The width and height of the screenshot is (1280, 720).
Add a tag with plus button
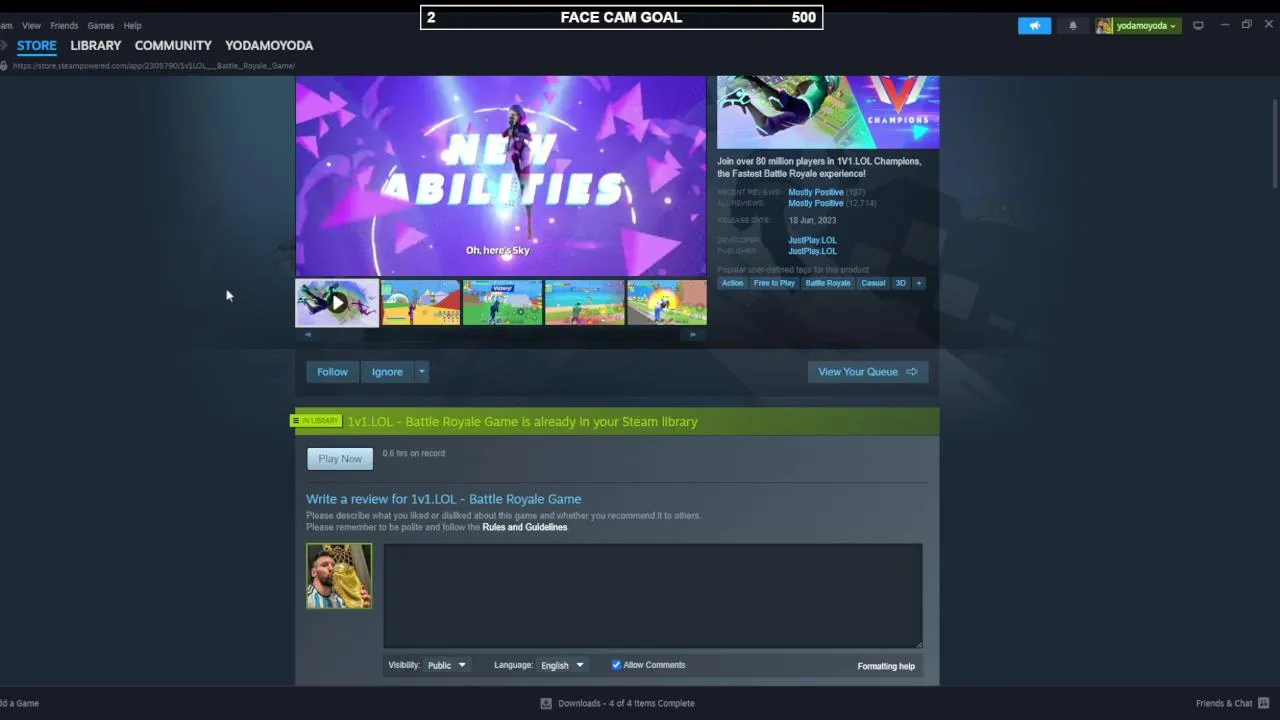pos(919,283)
